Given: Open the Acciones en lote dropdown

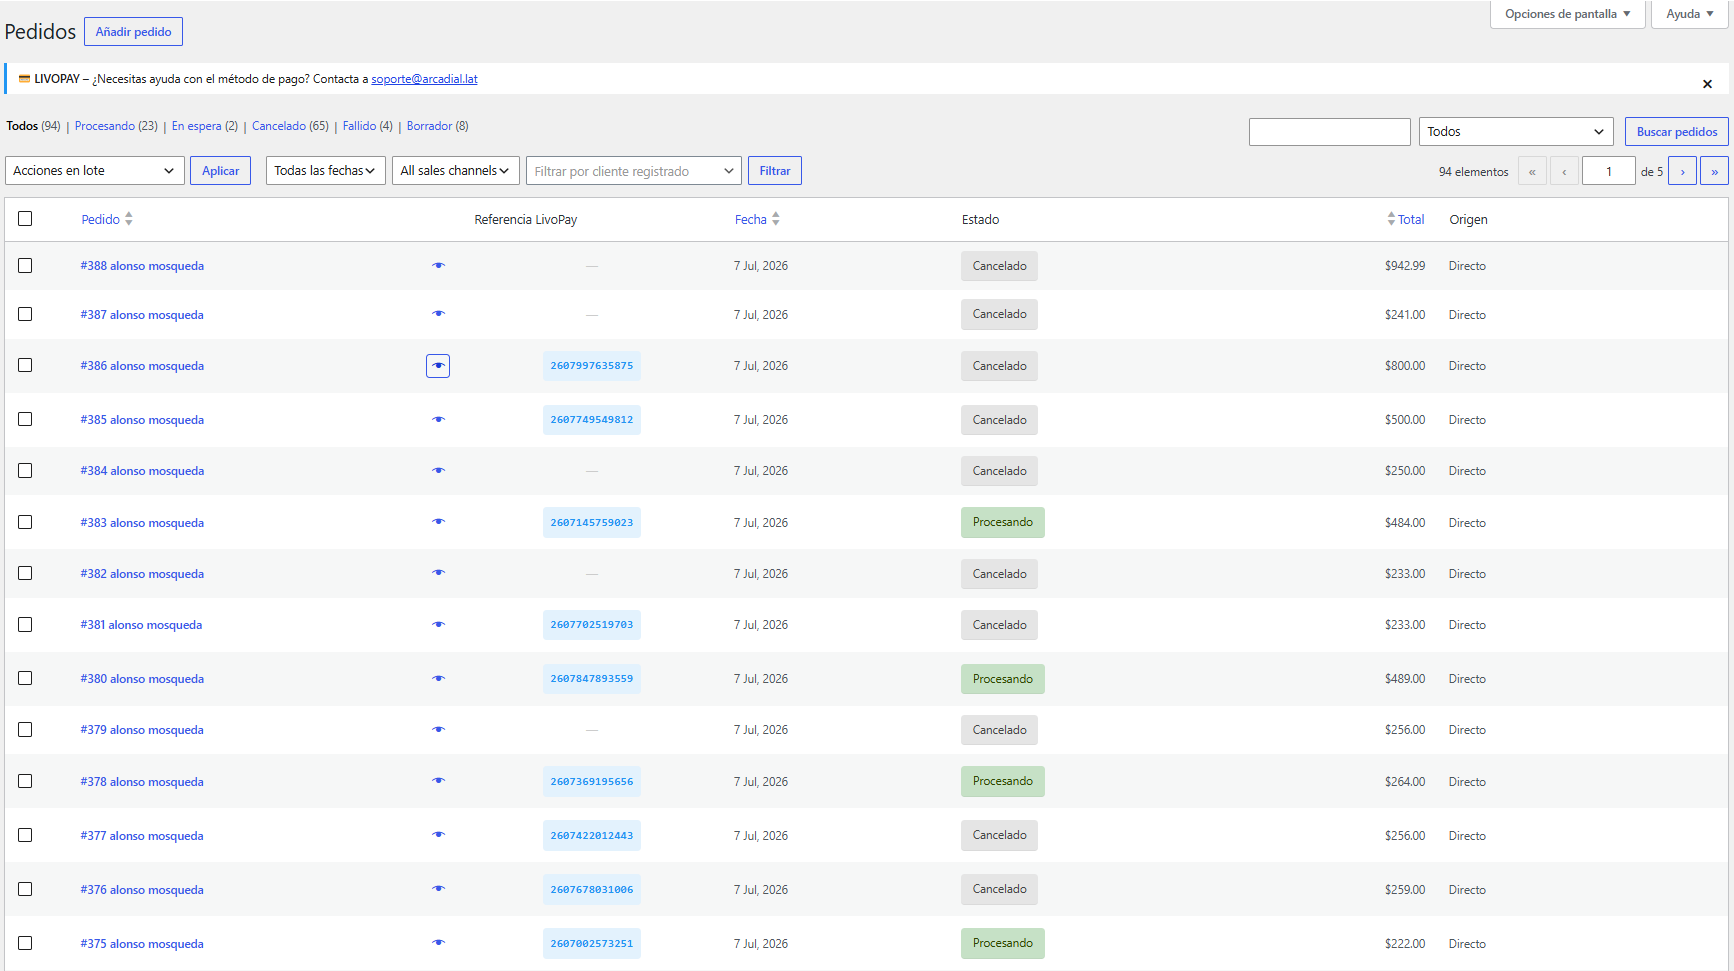Looking at the screenshot, I should pyautogui.click(x=95, y=171).
